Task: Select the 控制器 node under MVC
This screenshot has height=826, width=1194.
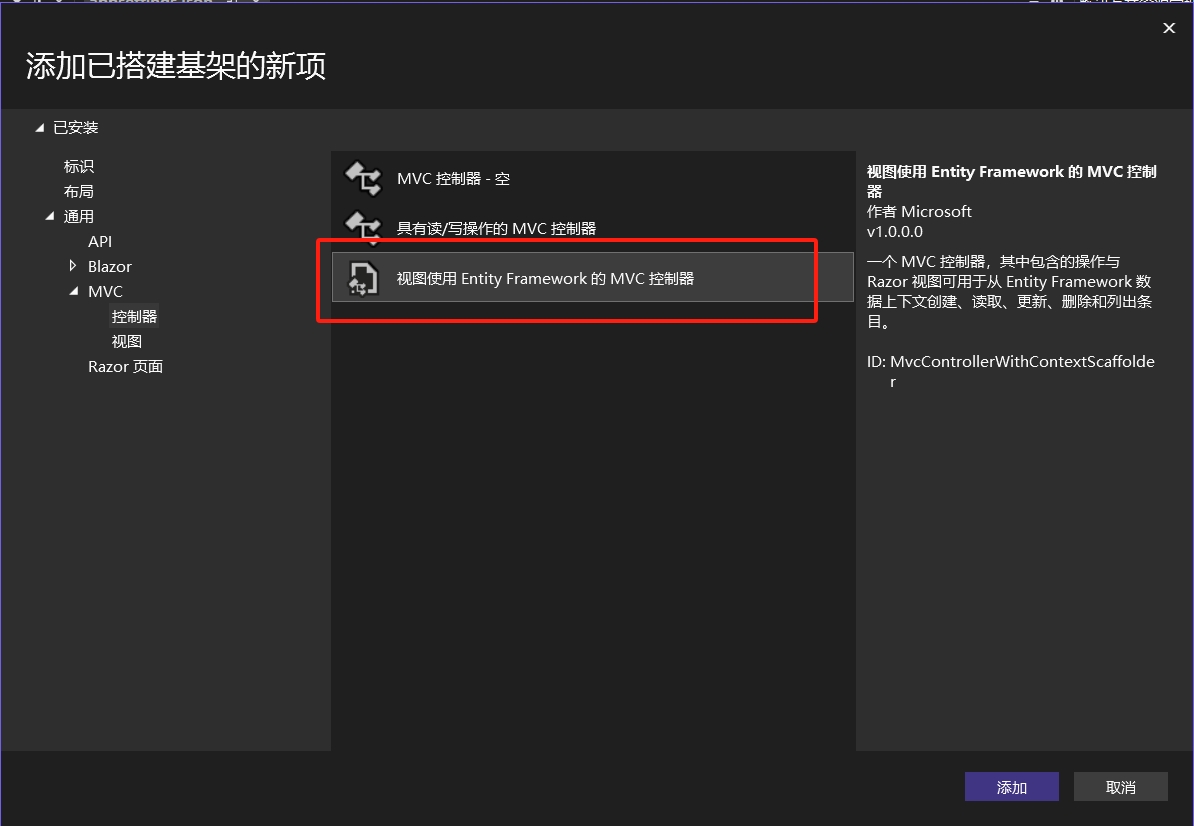Action: coord(133,316)
